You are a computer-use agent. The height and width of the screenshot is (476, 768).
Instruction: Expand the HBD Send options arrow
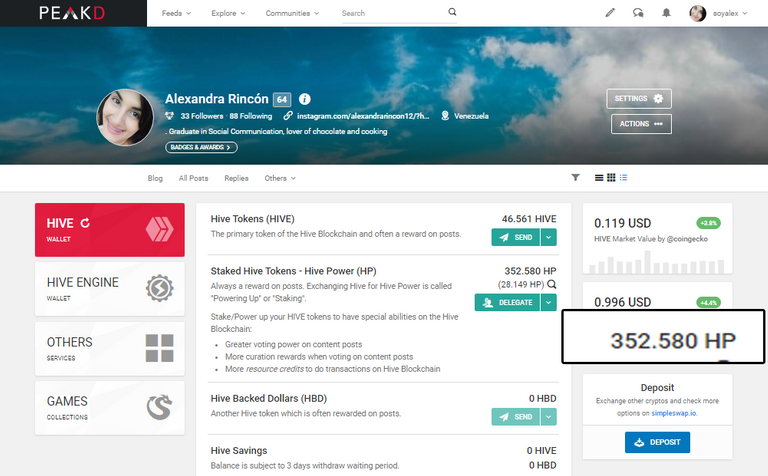[x=549, y=417]
